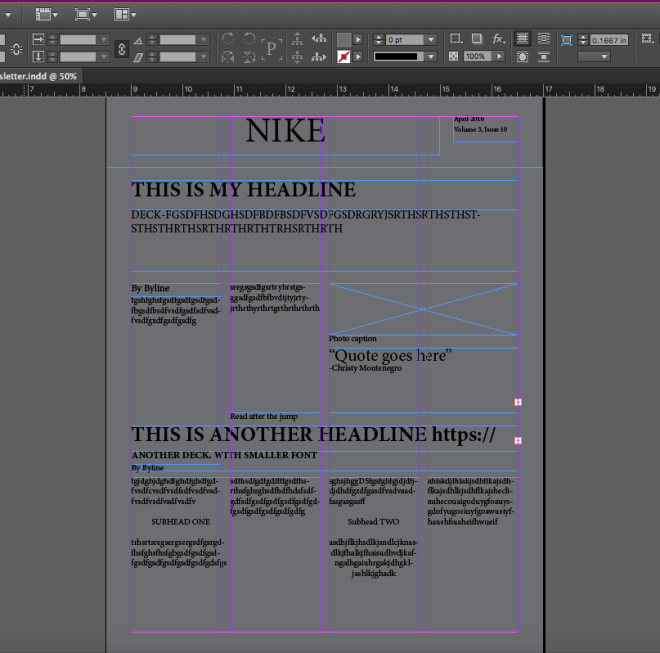Click the Volume 3, Issue 10 text
This screenshot has width=660, height=653.
(480, 129)
